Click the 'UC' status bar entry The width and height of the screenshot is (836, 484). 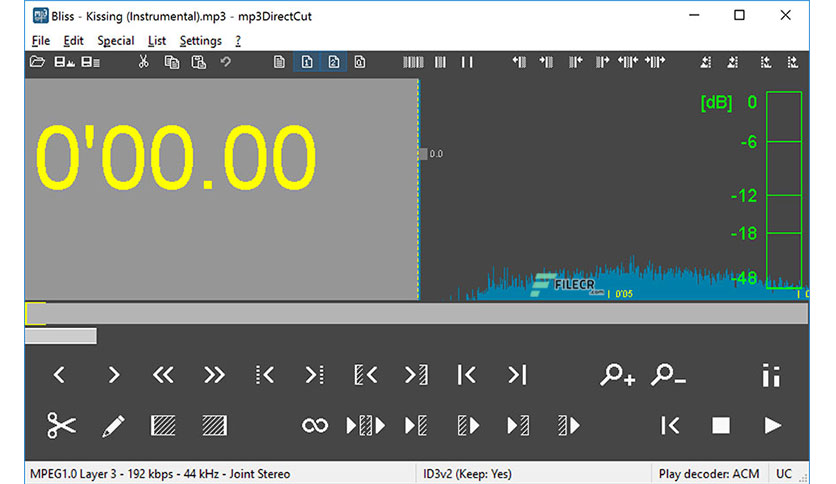coord(784,474)
